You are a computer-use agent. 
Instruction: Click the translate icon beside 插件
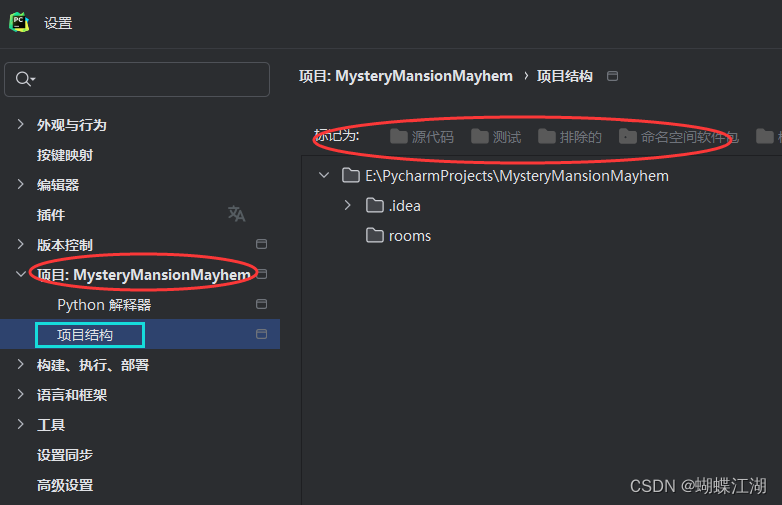point(236,214)
